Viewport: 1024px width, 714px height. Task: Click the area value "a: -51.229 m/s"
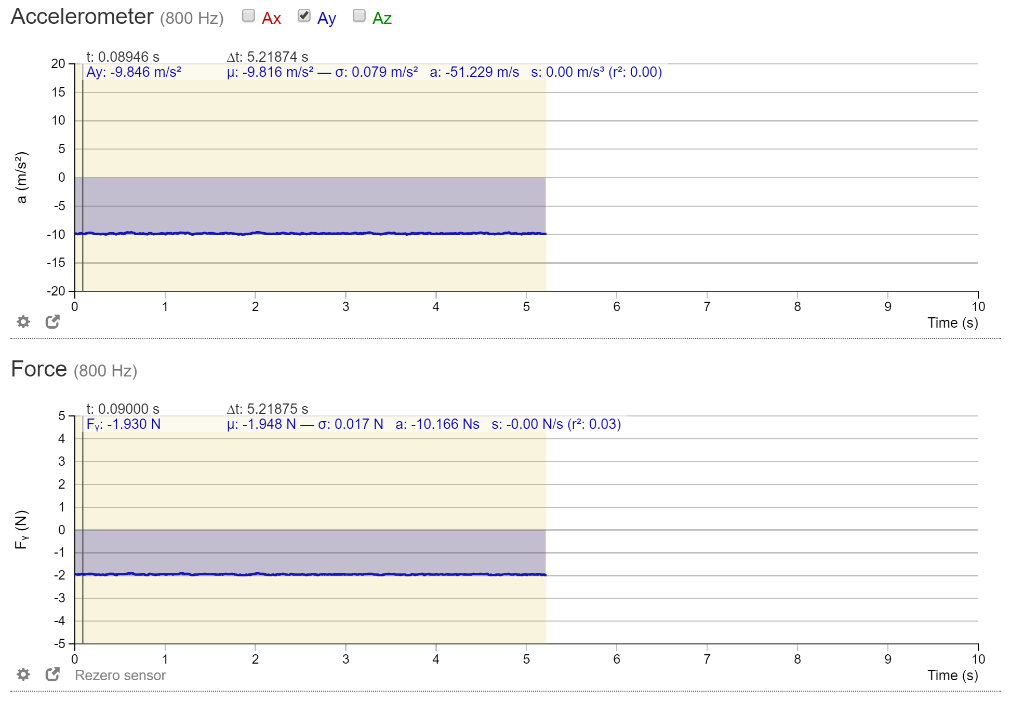[x=475, y=73]
